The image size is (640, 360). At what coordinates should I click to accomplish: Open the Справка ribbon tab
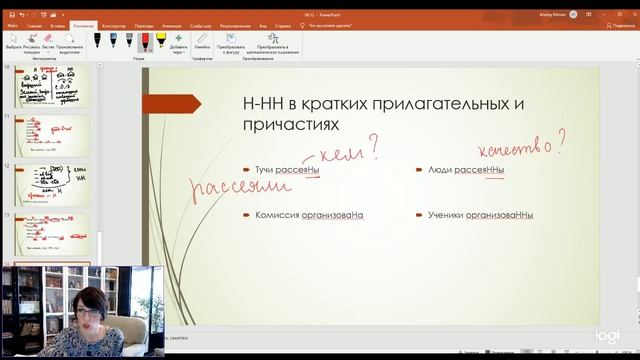tap(283, 26)
